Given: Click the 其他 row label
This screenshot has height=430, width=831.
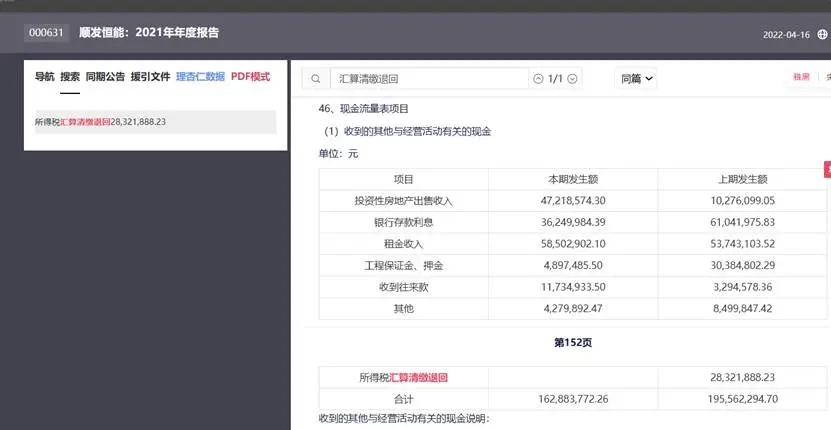Looking at the screenshot, I should [x=403, y=309].
